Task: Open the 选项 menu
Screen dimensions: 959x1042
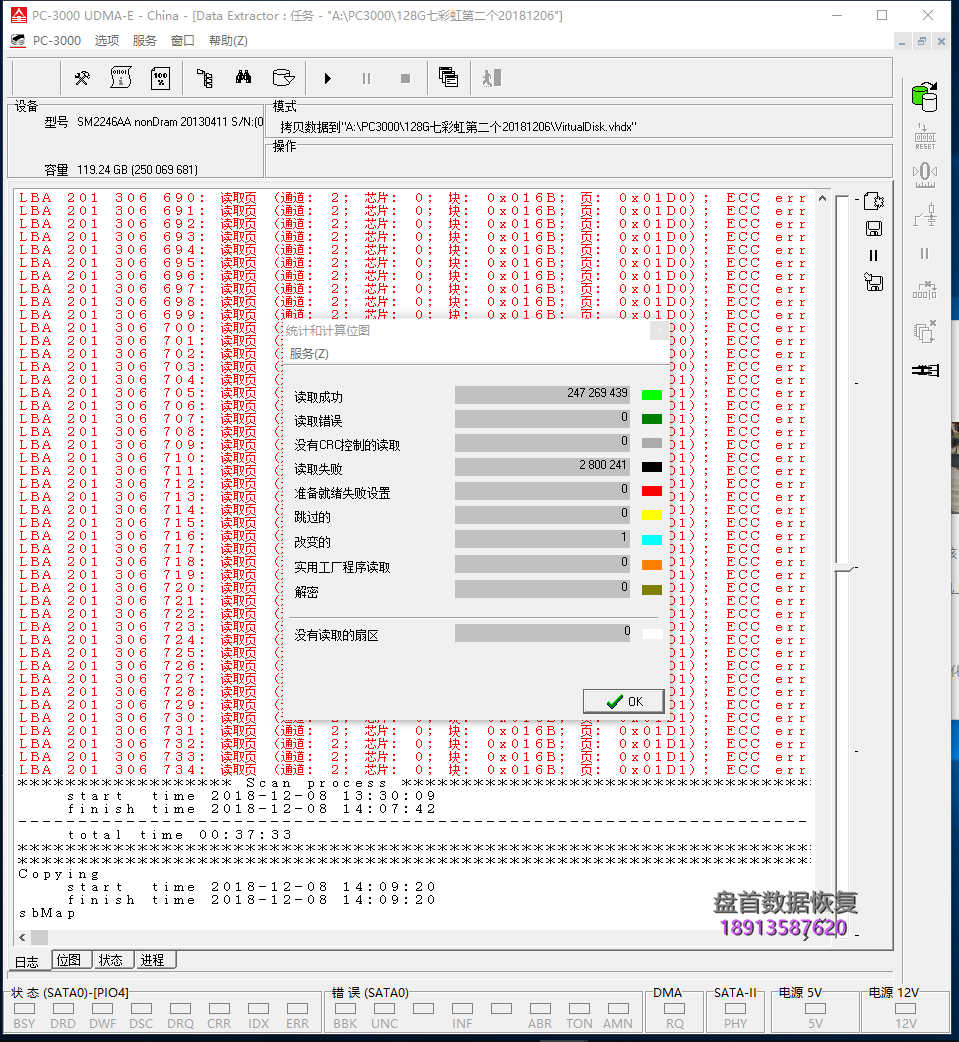Action: [x=106, y=40]
